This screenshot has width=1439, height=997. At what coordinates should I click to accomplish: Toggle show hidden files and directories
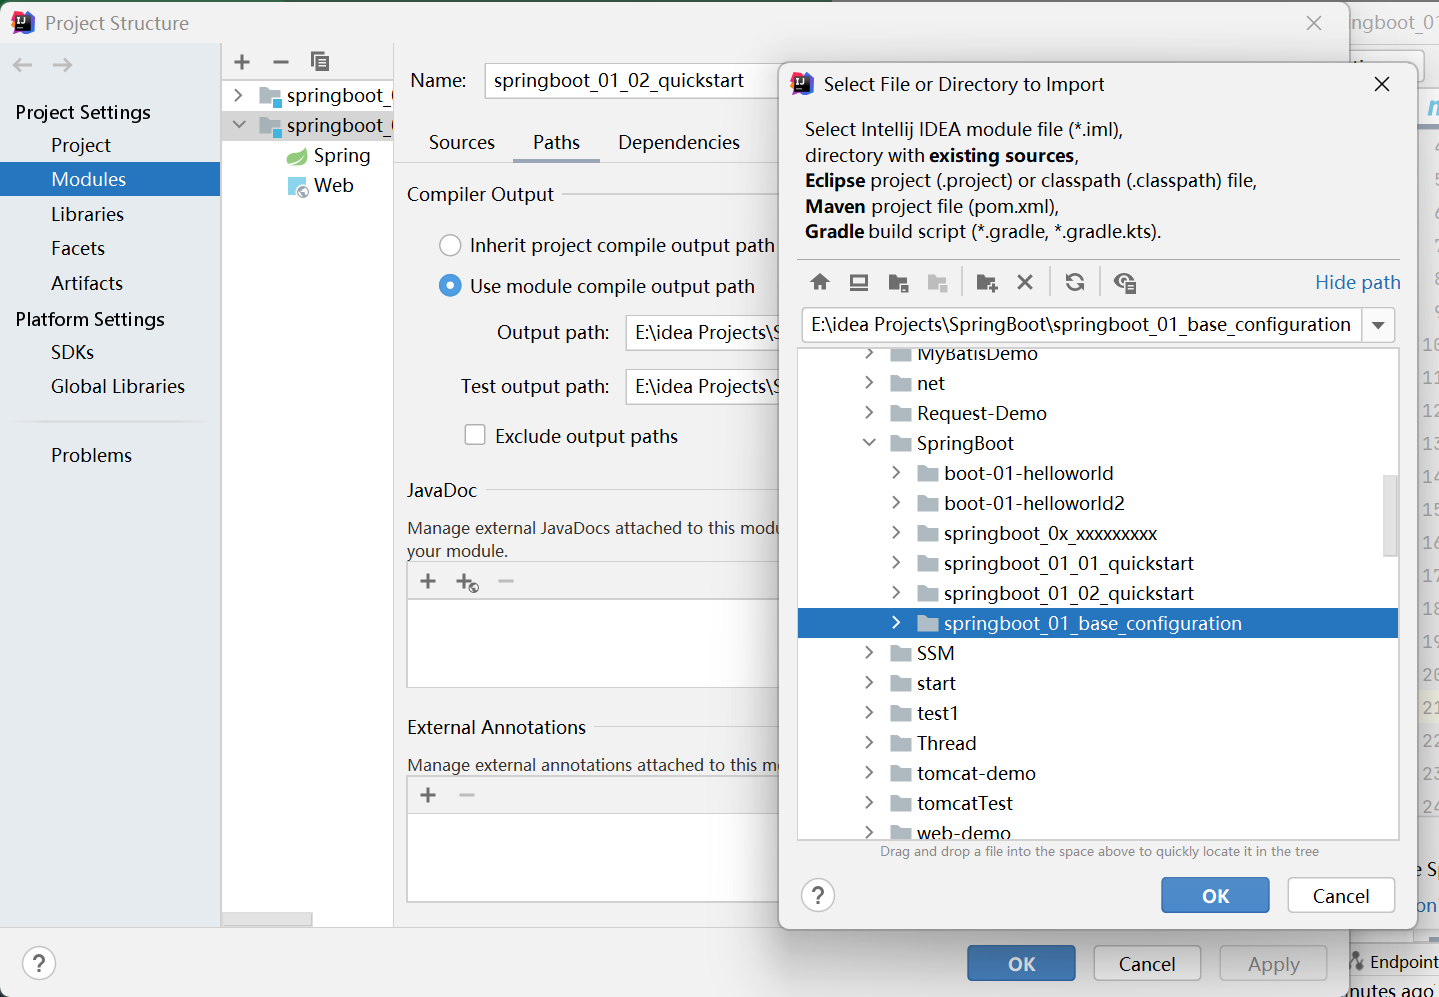(x=1125, y=282)
